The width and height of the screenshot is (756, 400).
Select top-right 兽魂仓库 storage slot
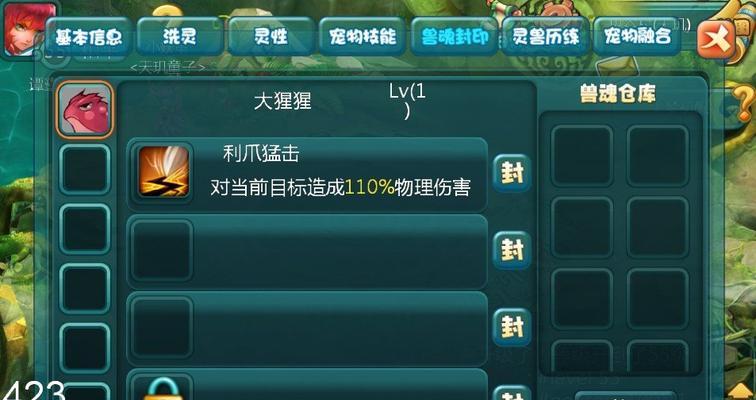(658, 156)
